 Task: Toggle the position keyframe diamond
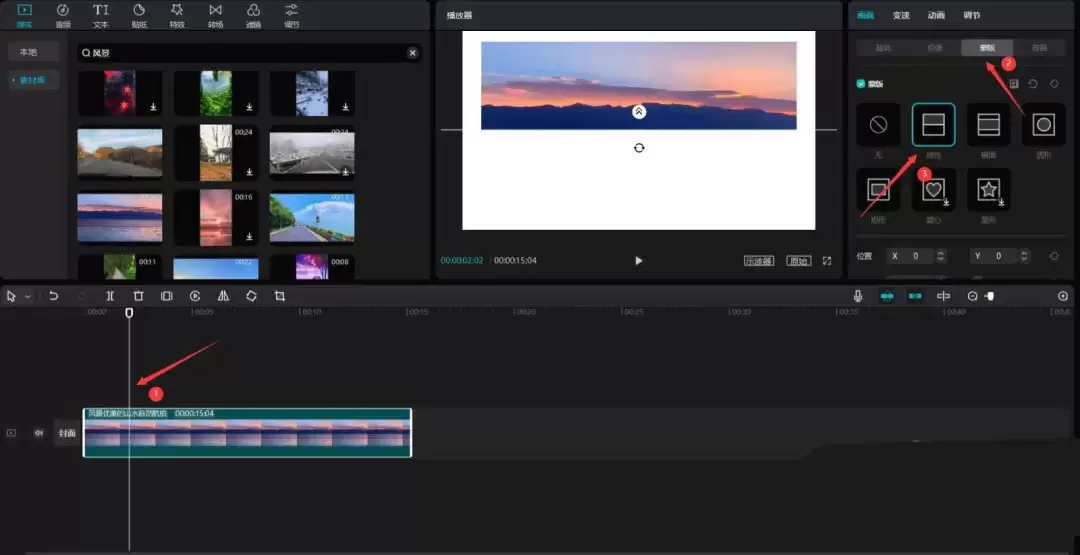coord(1054,256)
